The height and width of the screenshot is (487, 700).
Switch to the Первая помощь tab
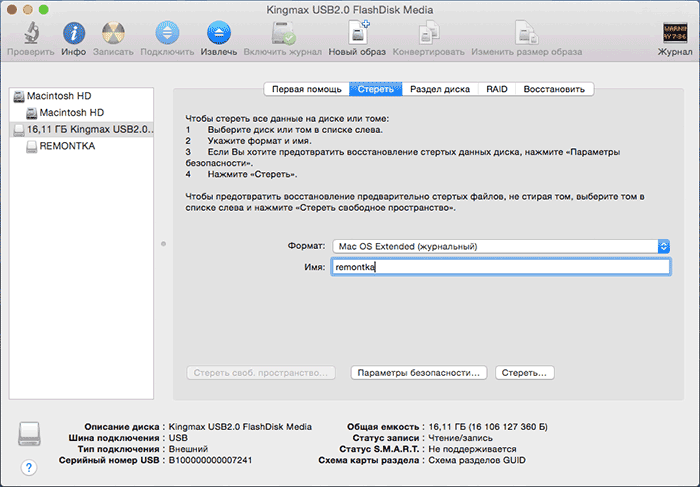(x=306, y=89)
